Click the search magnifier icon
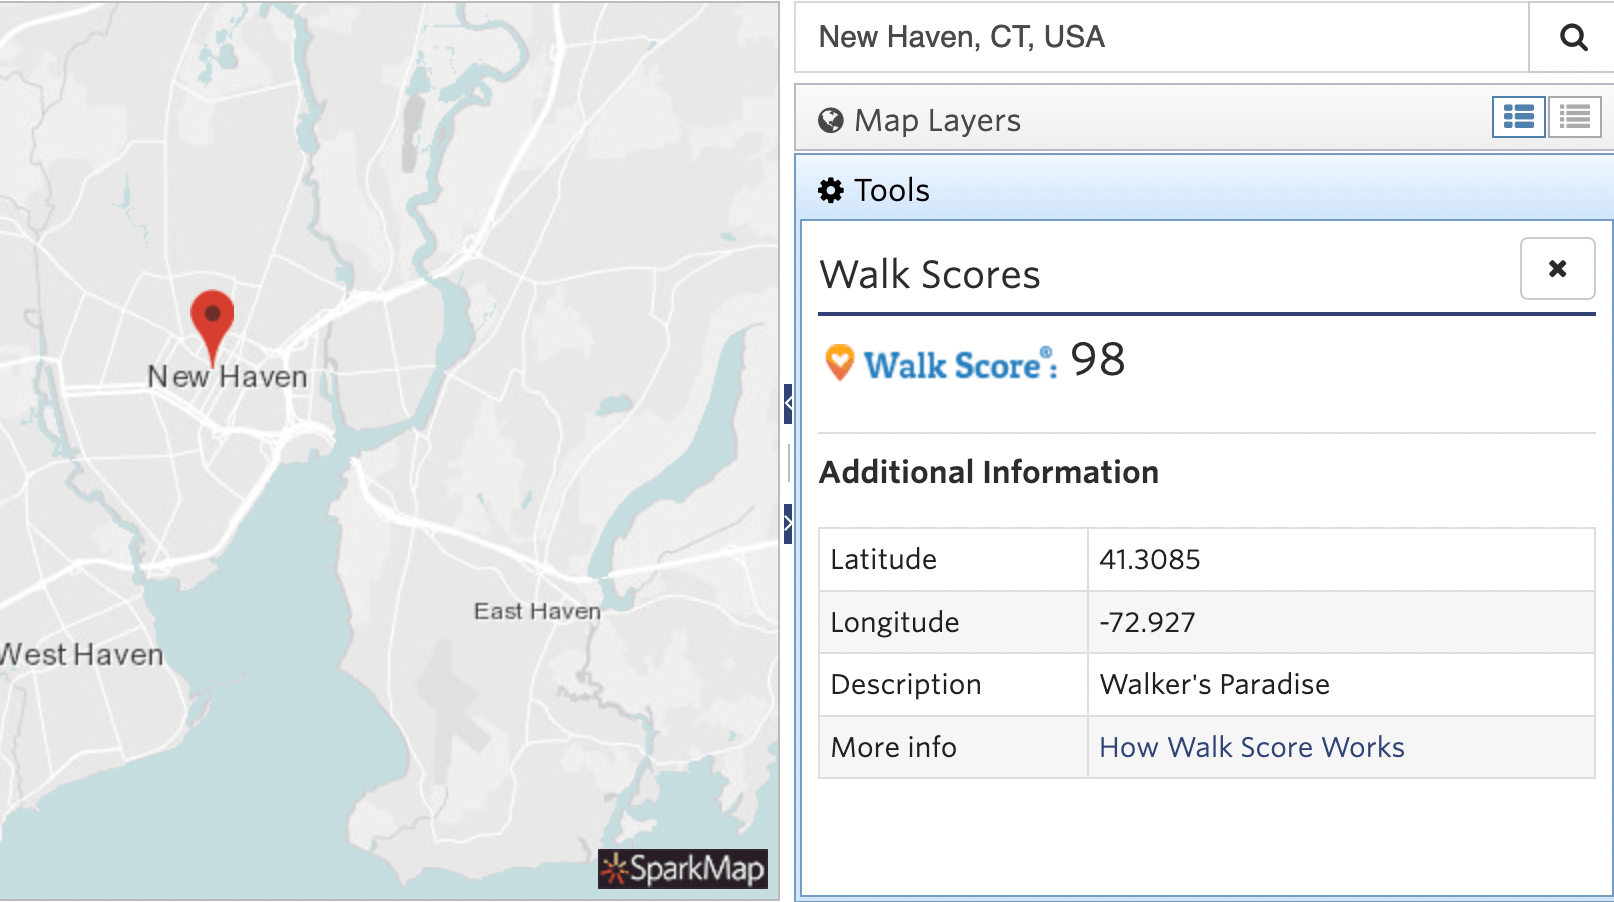The width and height of the screenshot is (1614, 902). 1573,37
